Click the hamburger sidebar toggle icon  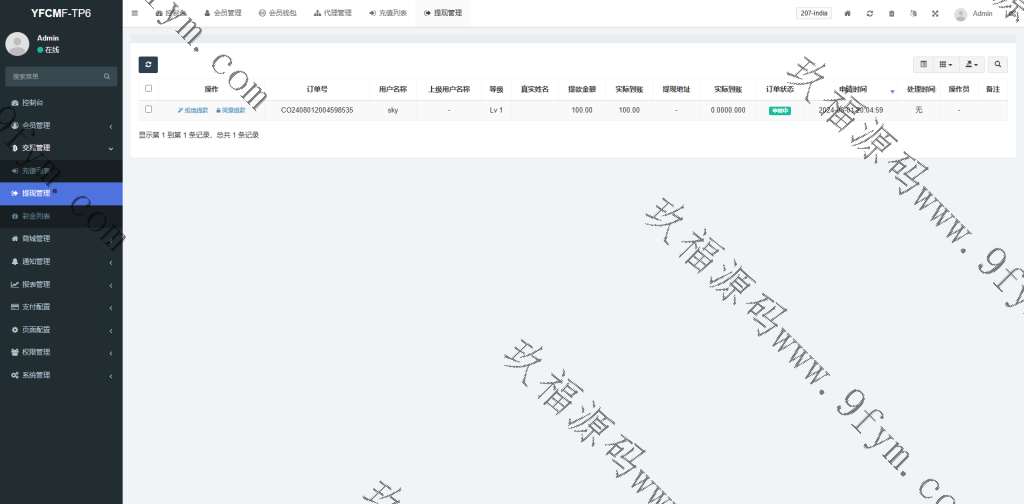[135, 13]
